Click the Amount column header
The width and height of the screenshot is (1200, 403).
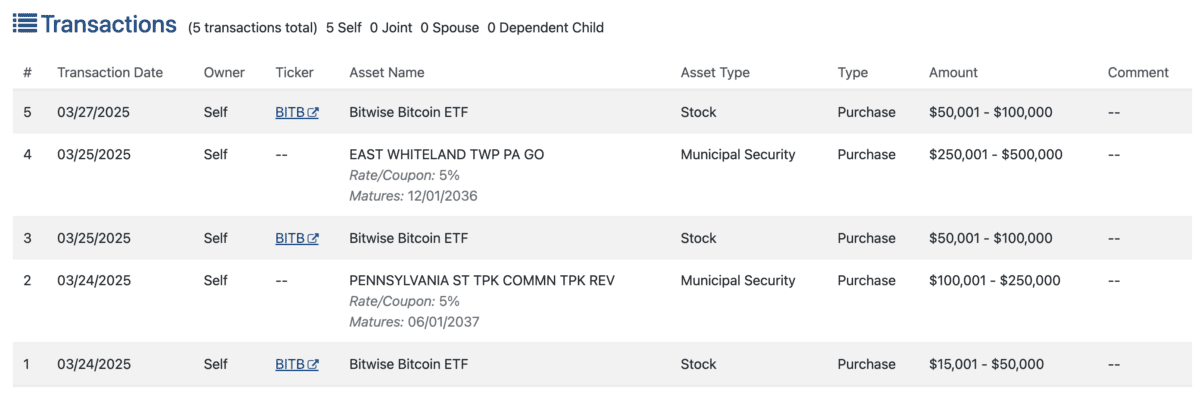click(953, 73)
